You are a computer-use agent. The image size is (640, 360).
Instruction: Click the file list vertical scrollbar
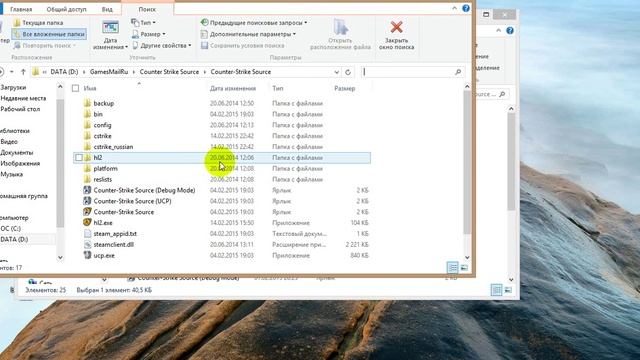tap(467, 162)
